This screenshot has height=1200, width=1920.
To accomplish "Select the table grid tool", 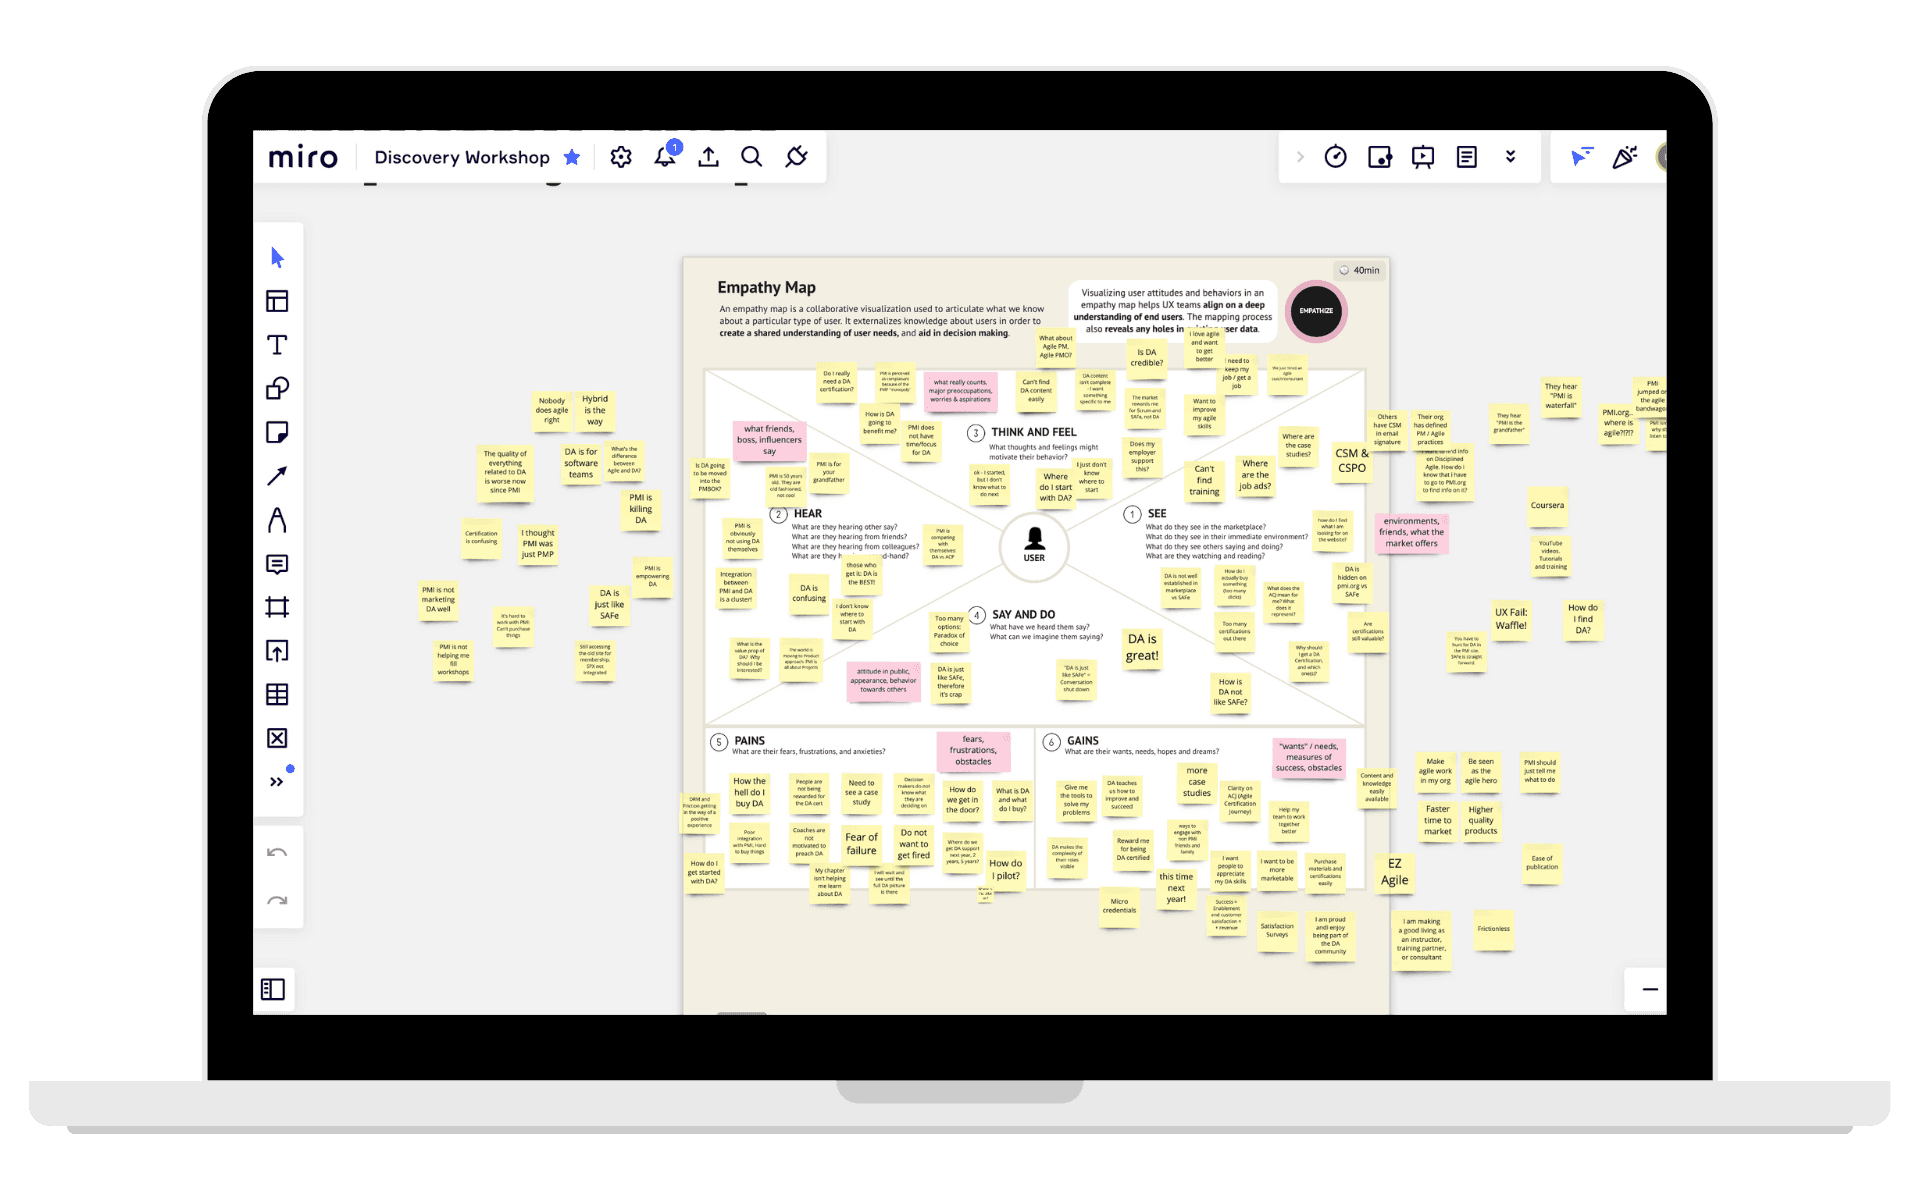I will (277, 694).
